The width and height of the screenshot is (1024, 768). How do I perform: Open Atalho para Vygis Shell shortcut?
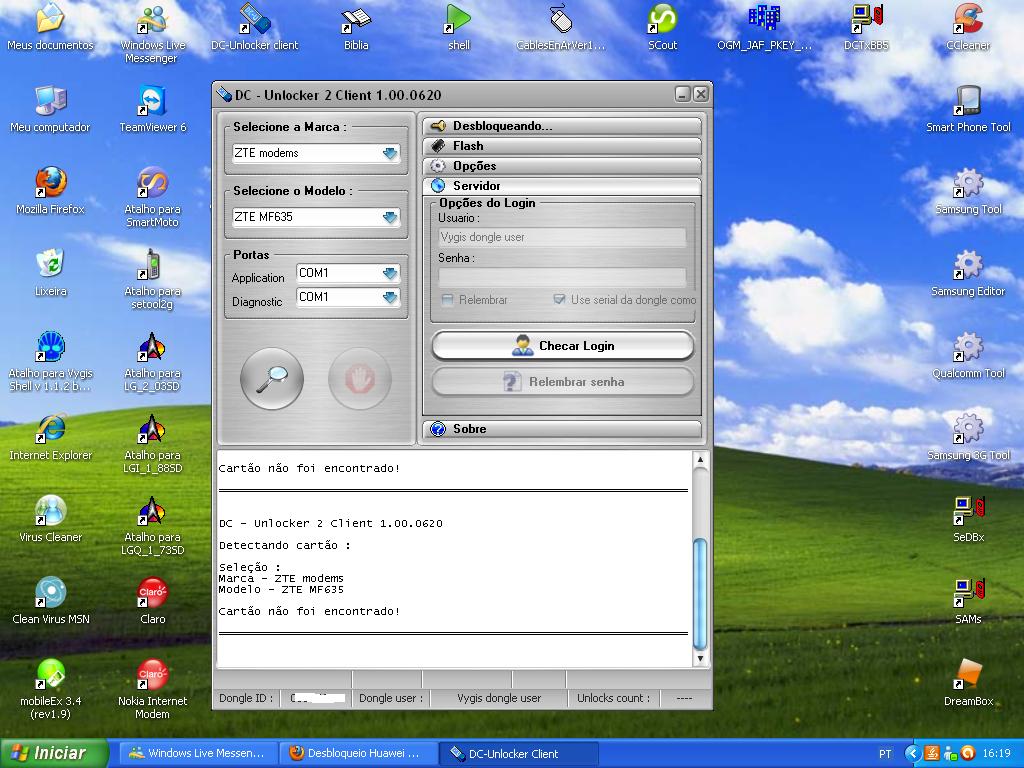(50, 362)
